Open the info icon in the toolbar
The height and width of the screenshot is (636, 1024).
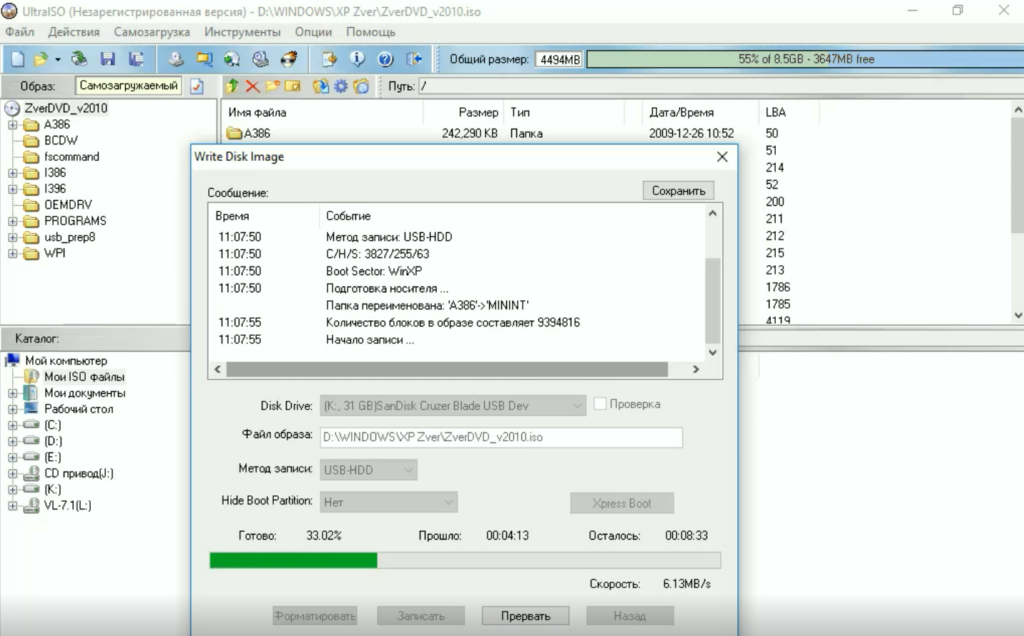[357, 59]
